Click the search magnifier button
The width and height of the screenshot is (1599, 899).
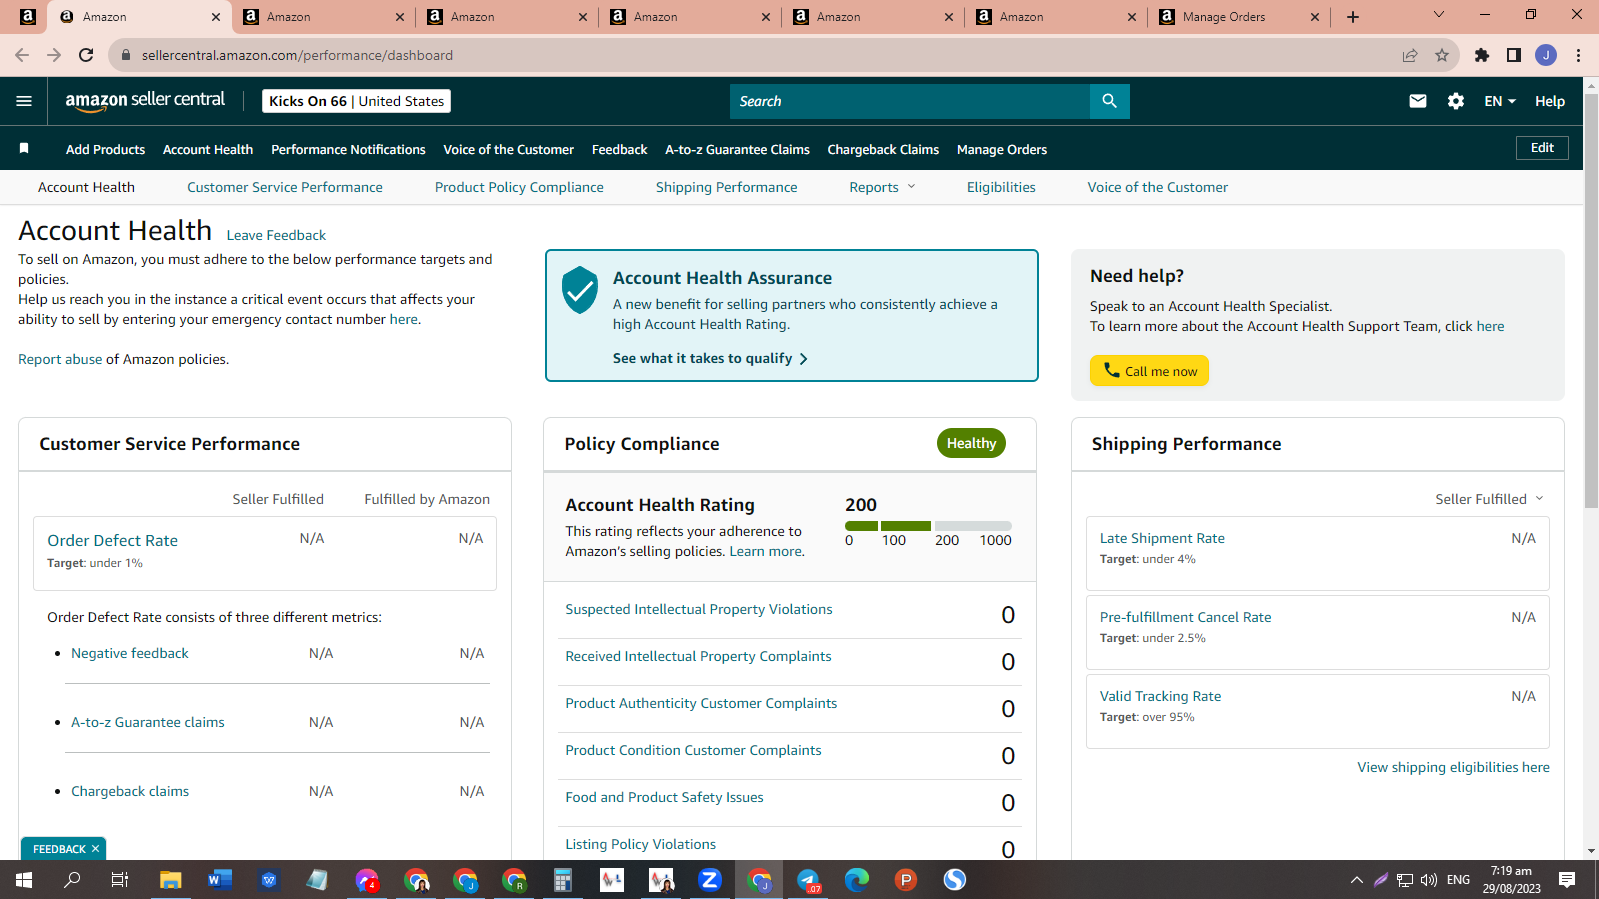[x=1109, y=101]
